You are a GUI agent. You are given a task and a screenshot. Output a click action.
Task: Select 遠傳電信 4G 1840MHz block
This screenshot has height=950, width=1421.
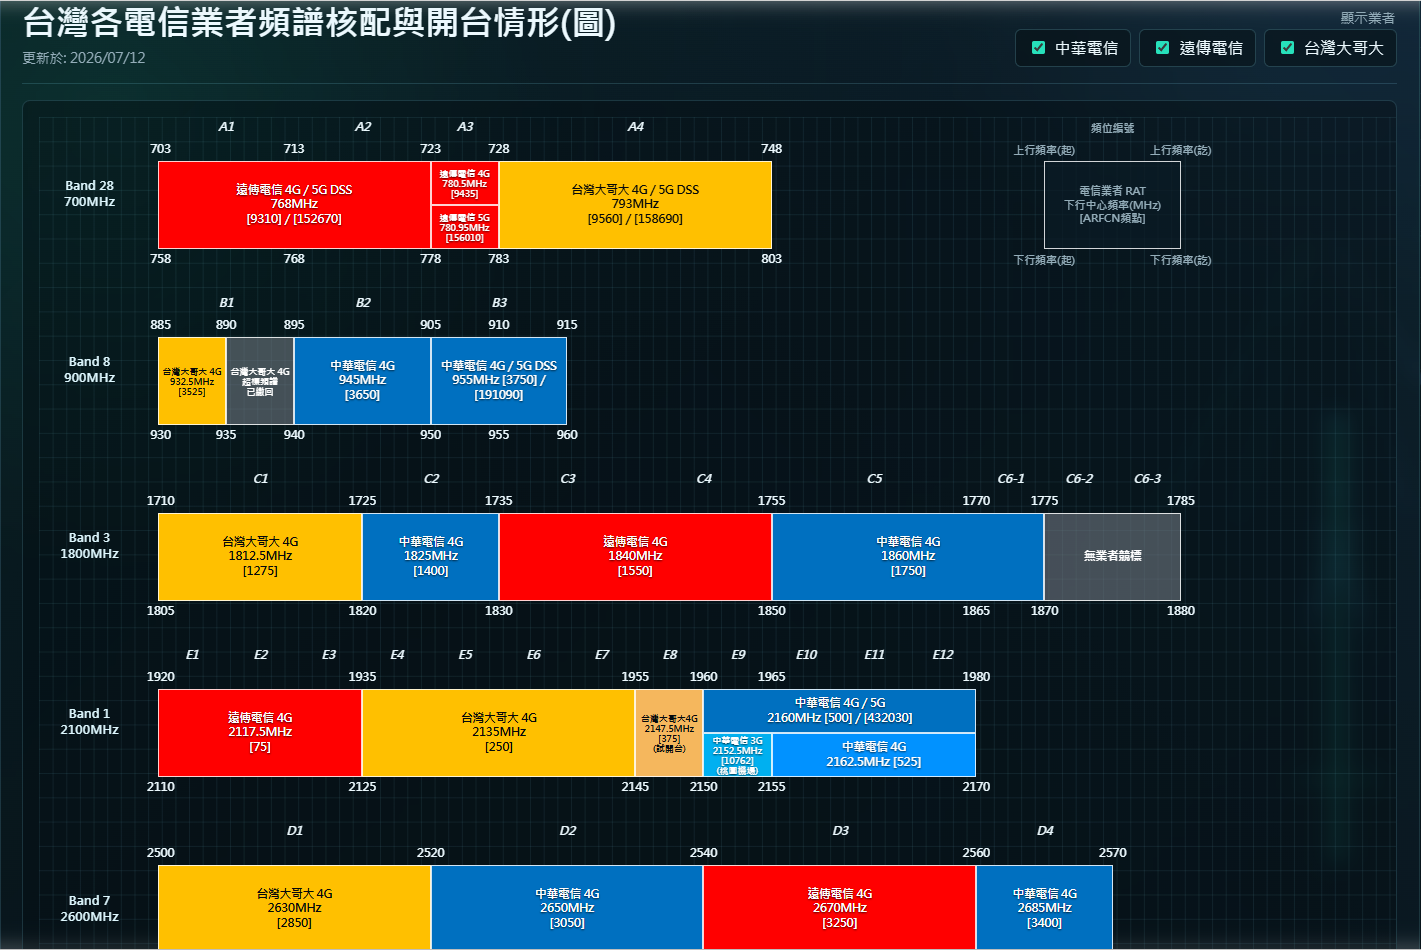[635, 557]
